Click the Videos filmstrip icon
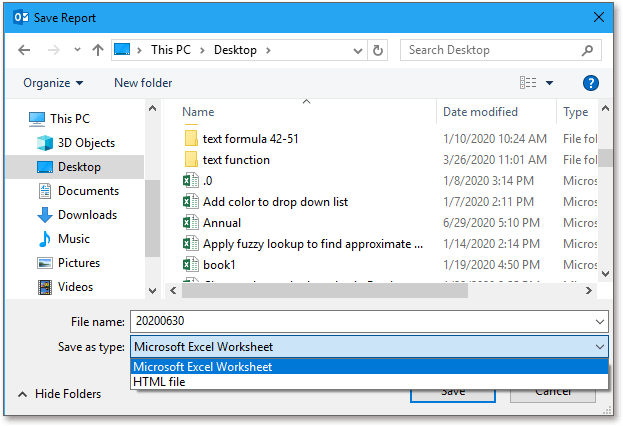623x426 pixels. pos(45,287)
